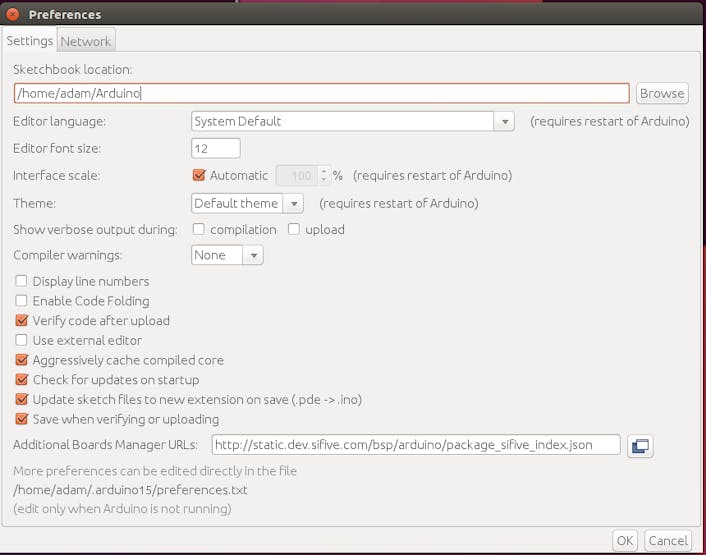The image size is (706, 555).
Task: Open the Editor language dropdown
Action: pyautogui.click(x=353, y=122)
